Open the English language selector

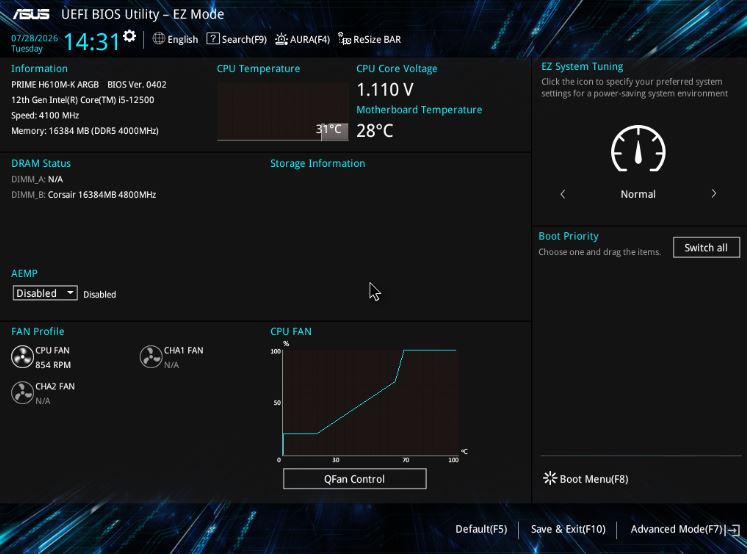[175, 39]
